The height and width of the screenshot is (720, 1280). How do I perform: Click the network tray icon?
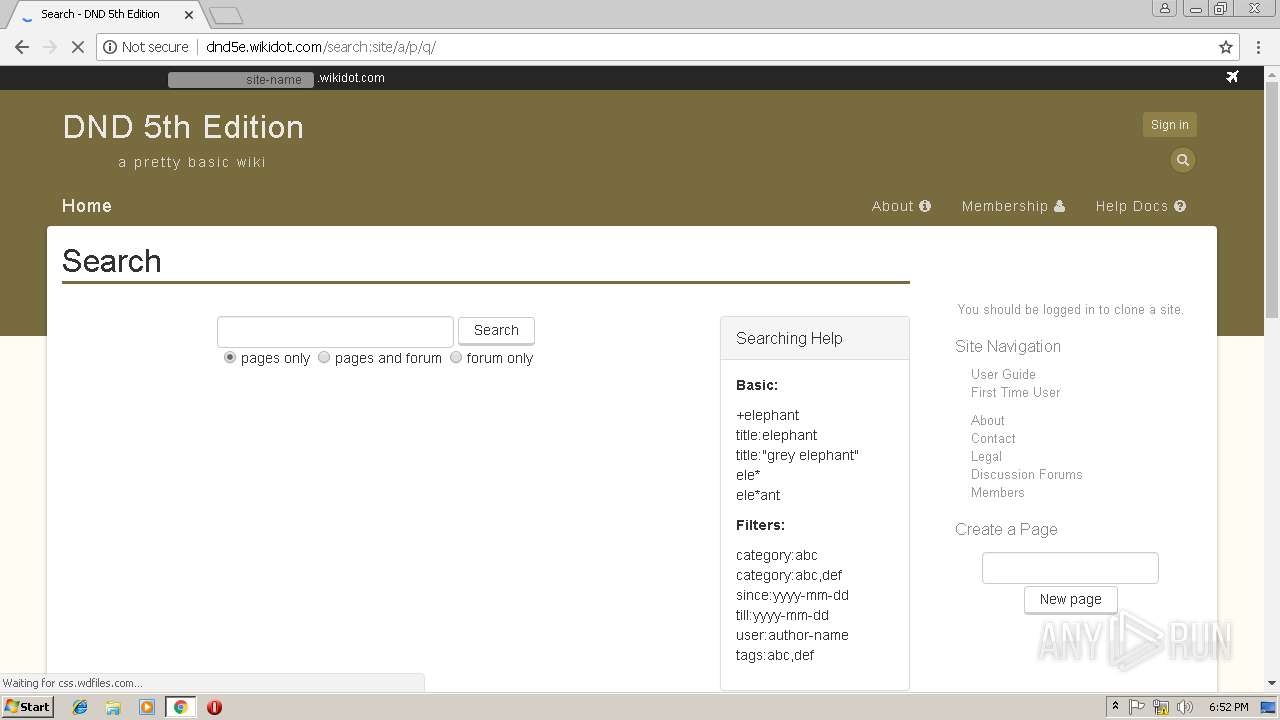pyautogui.click(x=1161, y=707)
